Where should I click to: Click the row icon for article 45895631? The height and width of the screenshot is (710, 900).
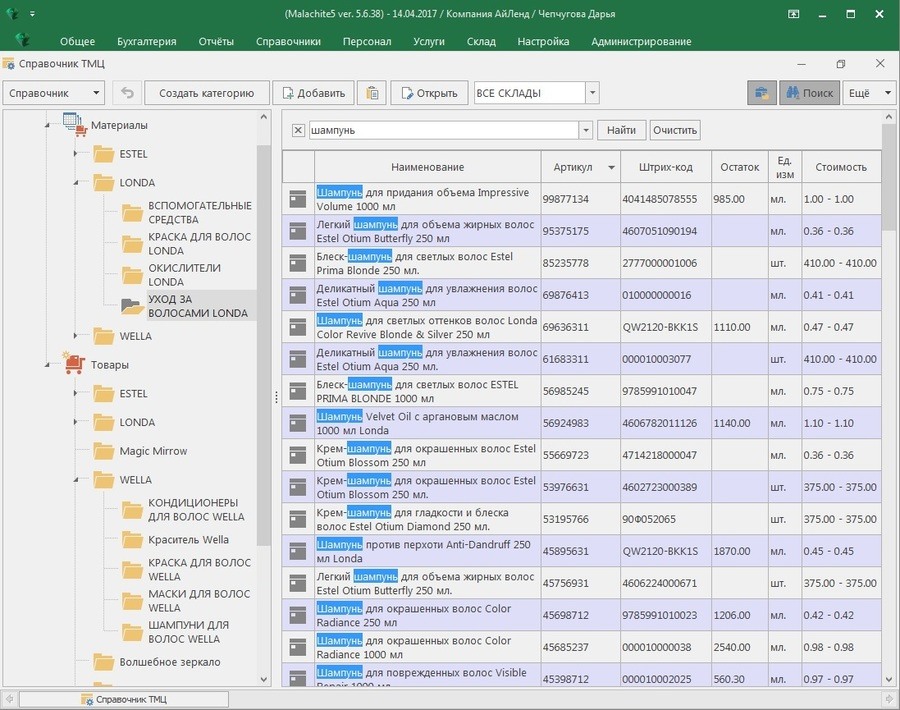298,551
